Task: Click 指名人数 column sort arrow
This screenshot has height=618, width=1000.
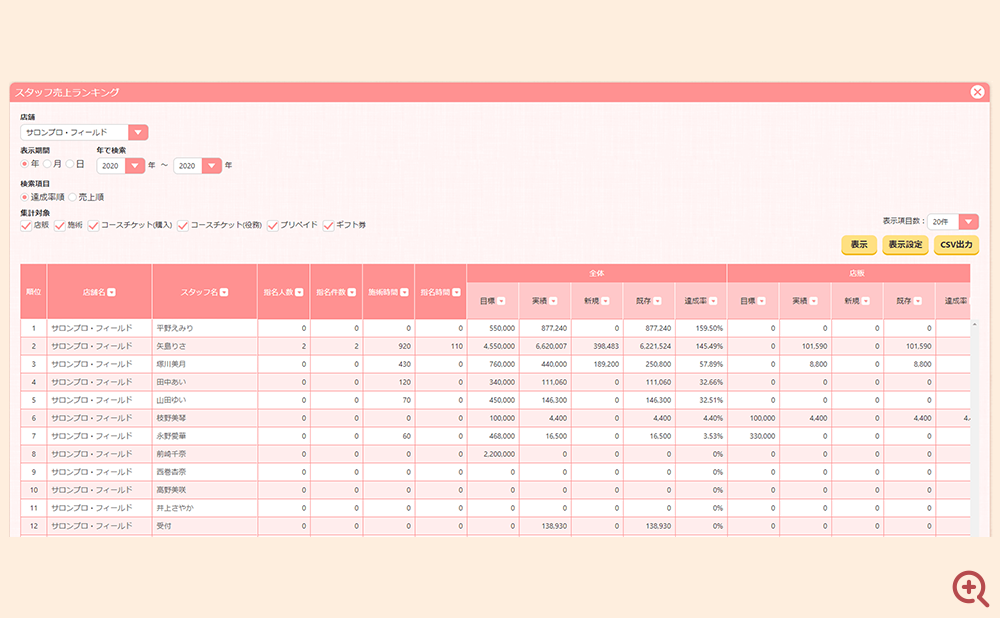Action: tap(299, 292)
